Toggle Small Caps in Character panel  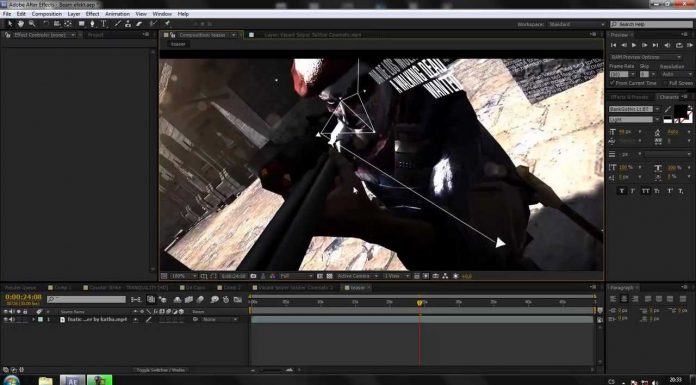[x=657, y=191]
